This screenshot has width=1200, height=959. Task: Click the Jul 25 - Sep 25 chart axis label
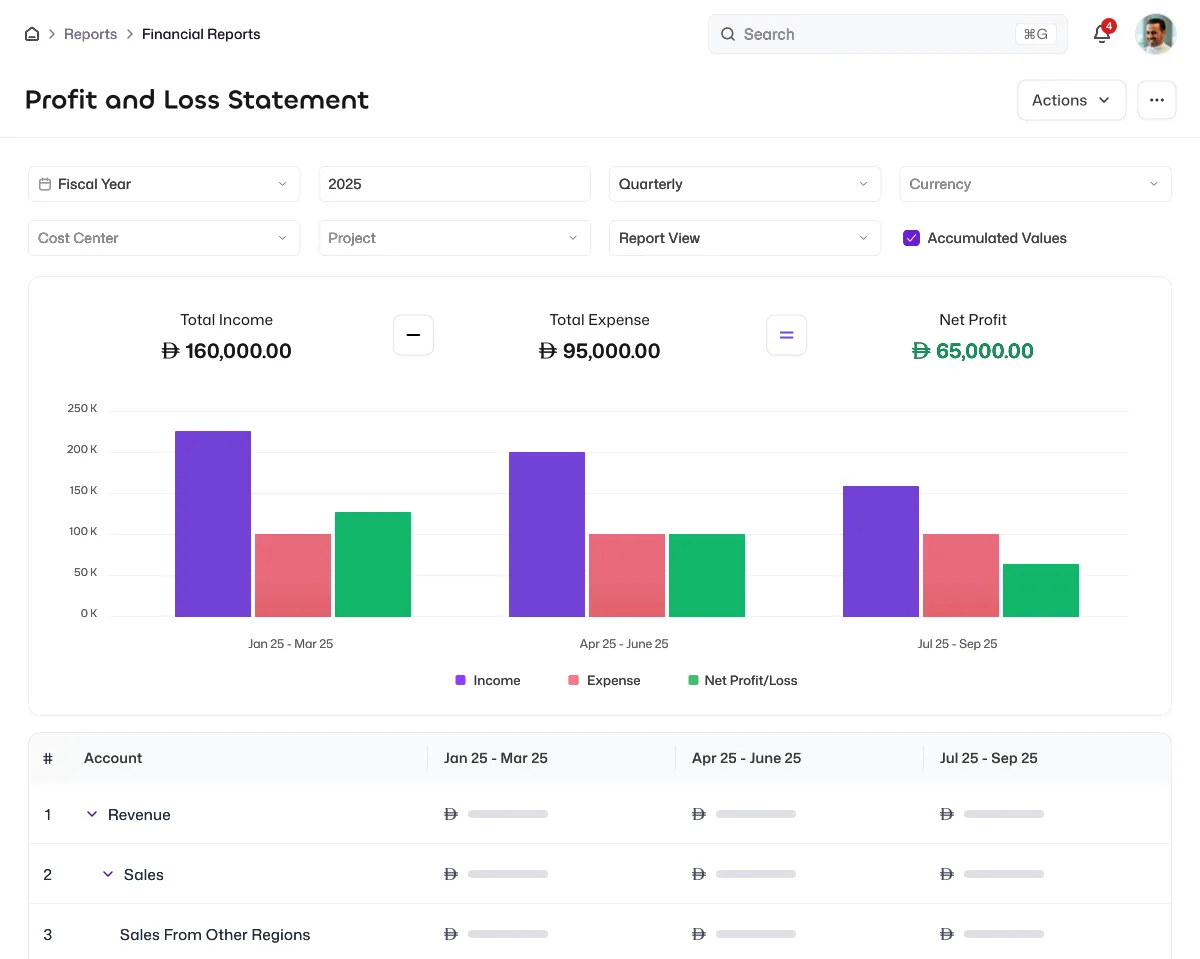pos(958,644)
